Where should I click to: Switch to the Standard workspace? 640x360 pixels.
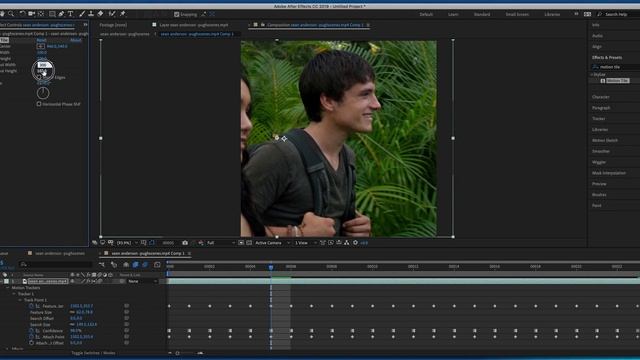pos(482,14)
